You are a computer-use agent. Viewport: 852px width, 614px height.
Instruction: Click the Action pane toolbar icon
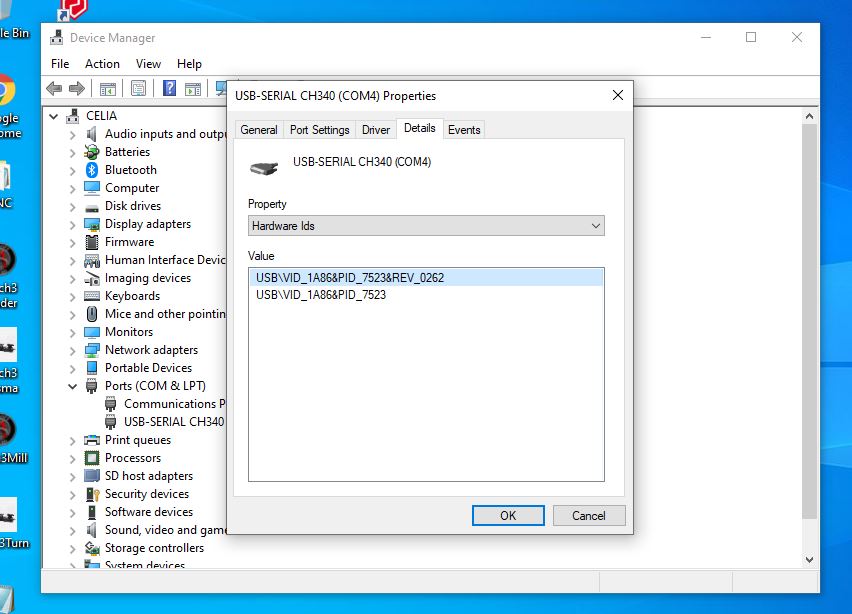[x=193, y=88]
